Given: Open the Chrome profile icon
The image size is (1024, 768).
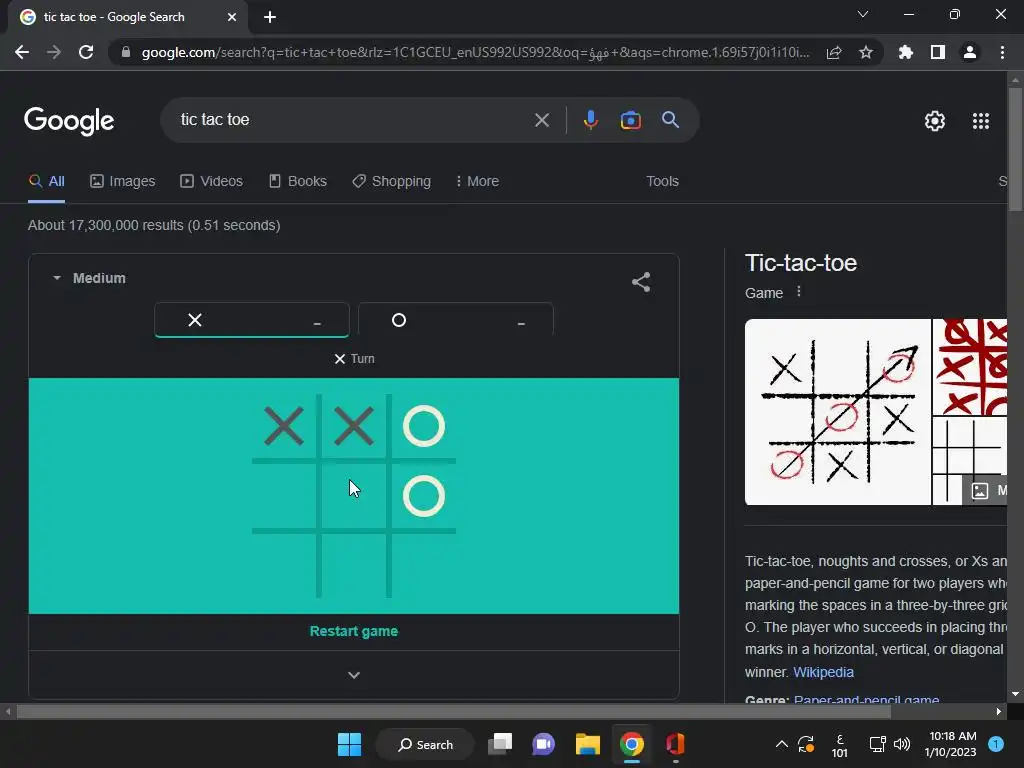Looking at the screenshot, I should [970, 52].
